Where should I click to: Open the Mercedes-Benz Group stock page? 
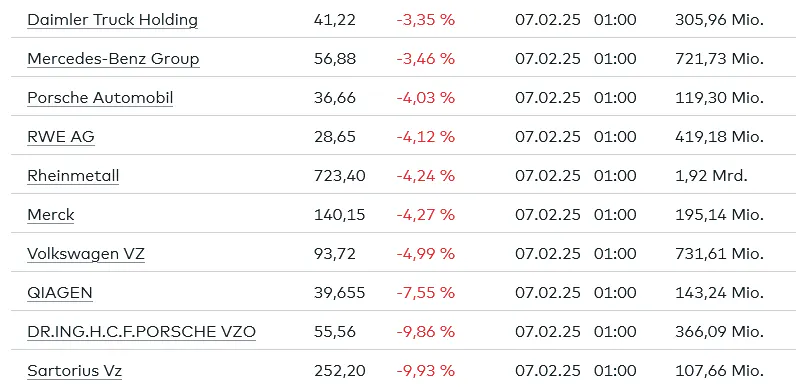tap(113, 59)
